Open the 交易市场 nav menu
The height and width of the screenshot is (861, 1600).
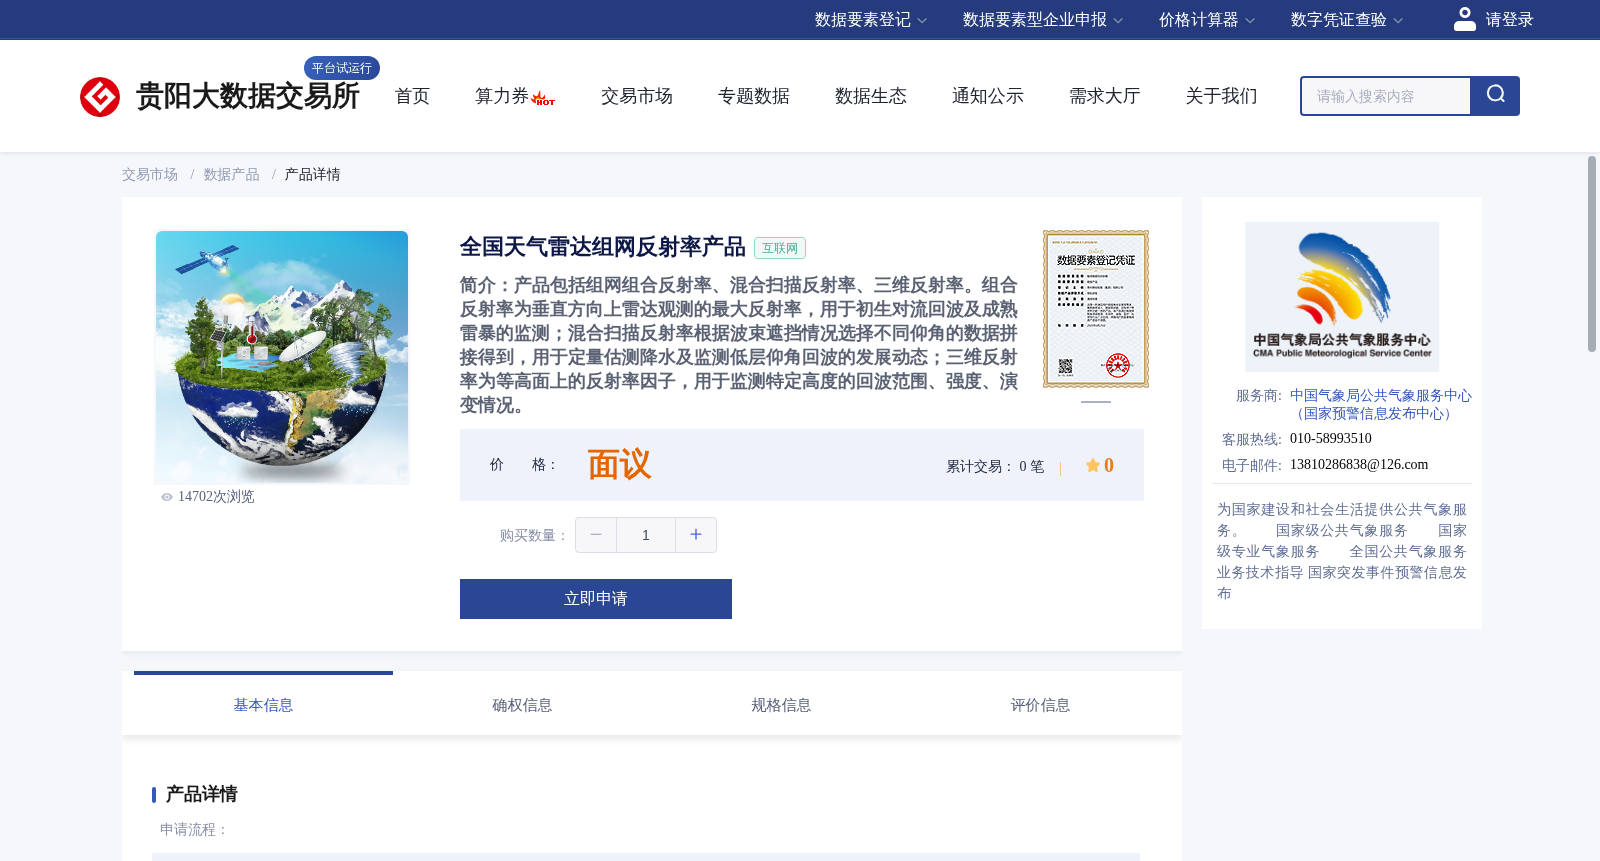(x=637, y=96)
